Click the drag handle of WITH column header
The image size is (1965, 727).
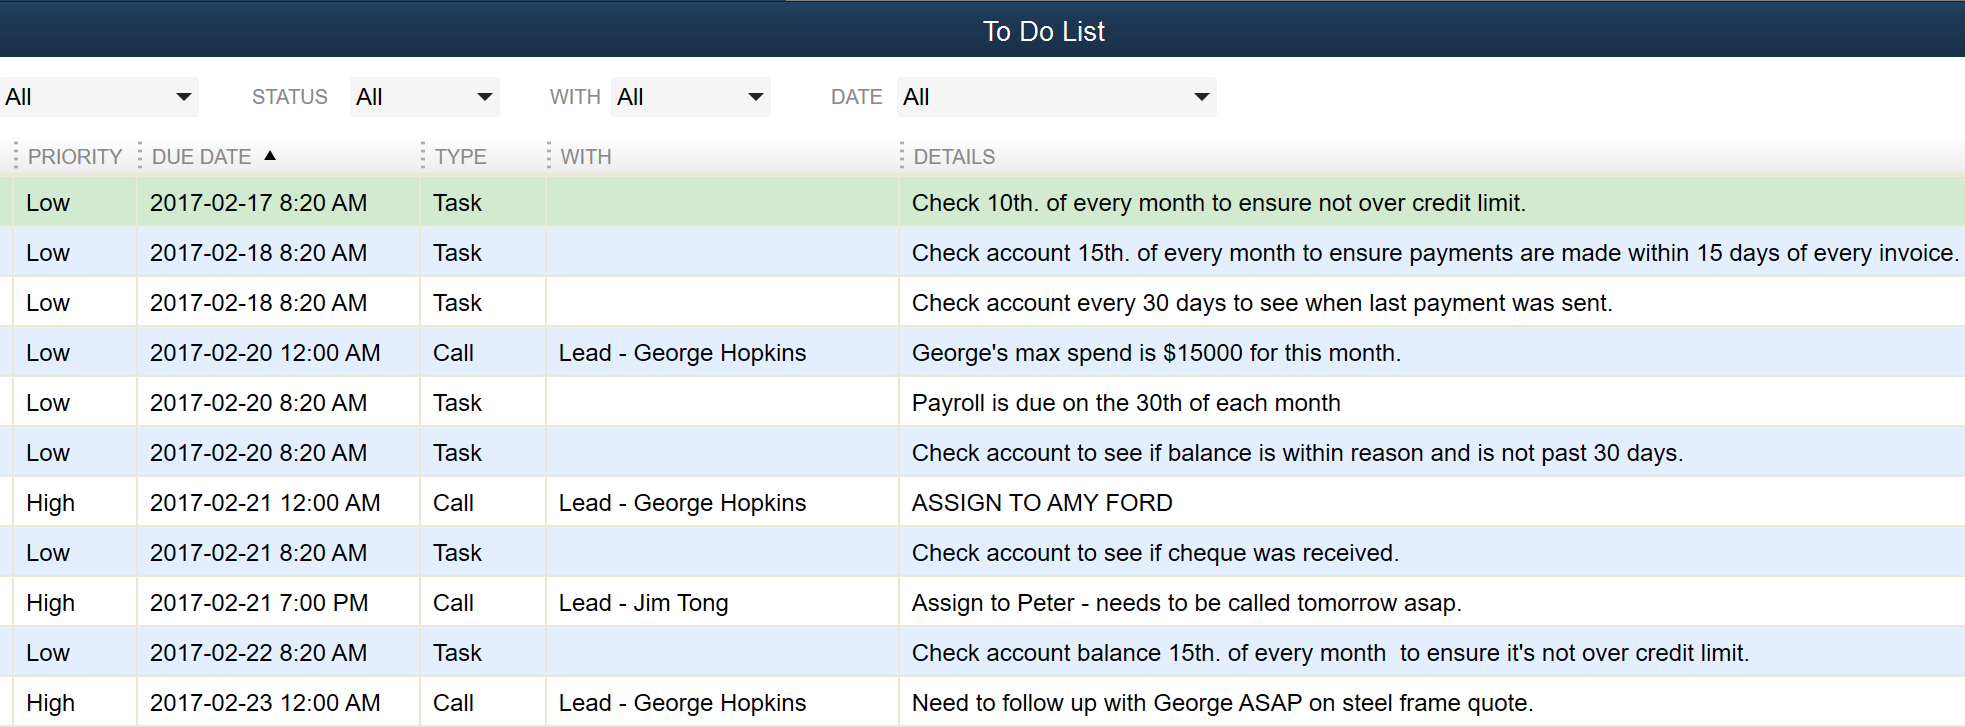click(549, 156)
